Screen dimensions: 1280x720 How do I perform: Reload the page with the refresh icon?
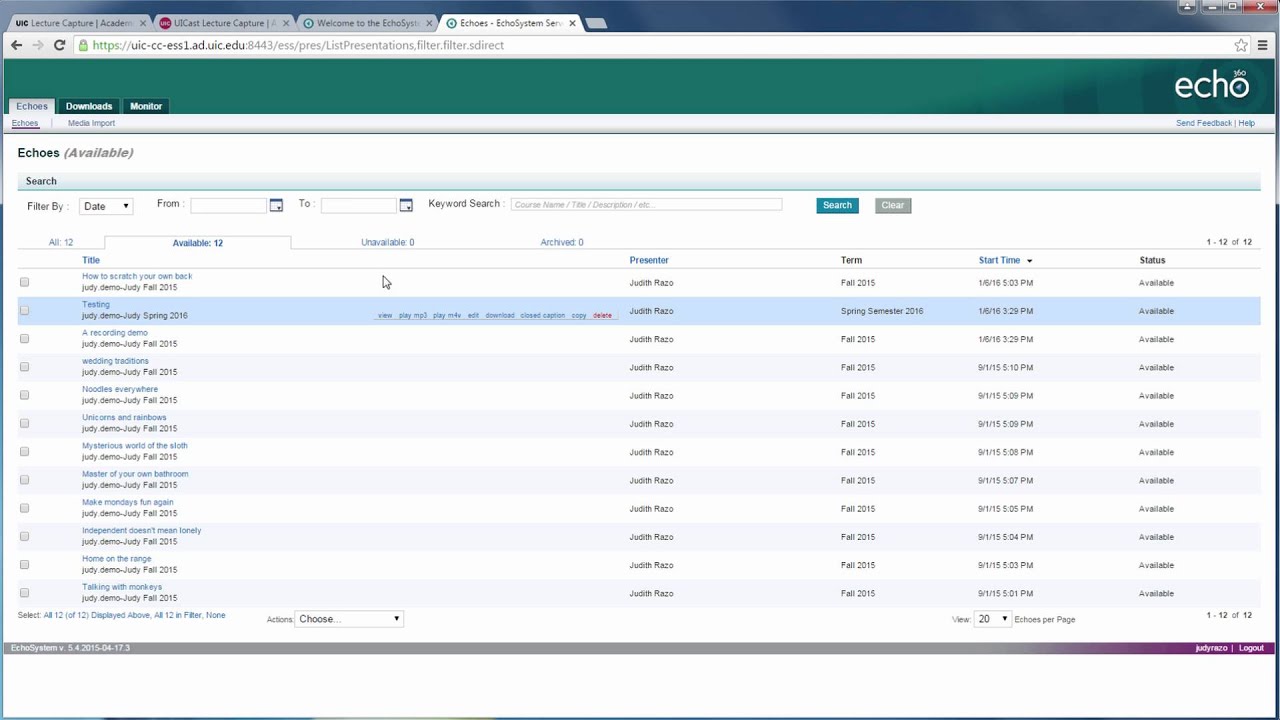(59, 45)
